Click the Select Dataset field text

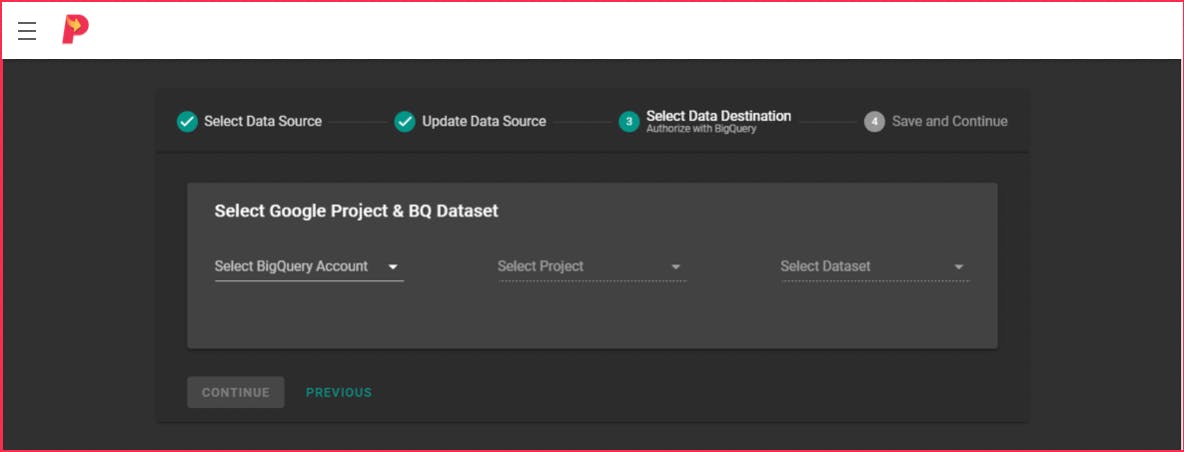click(825, 266)
